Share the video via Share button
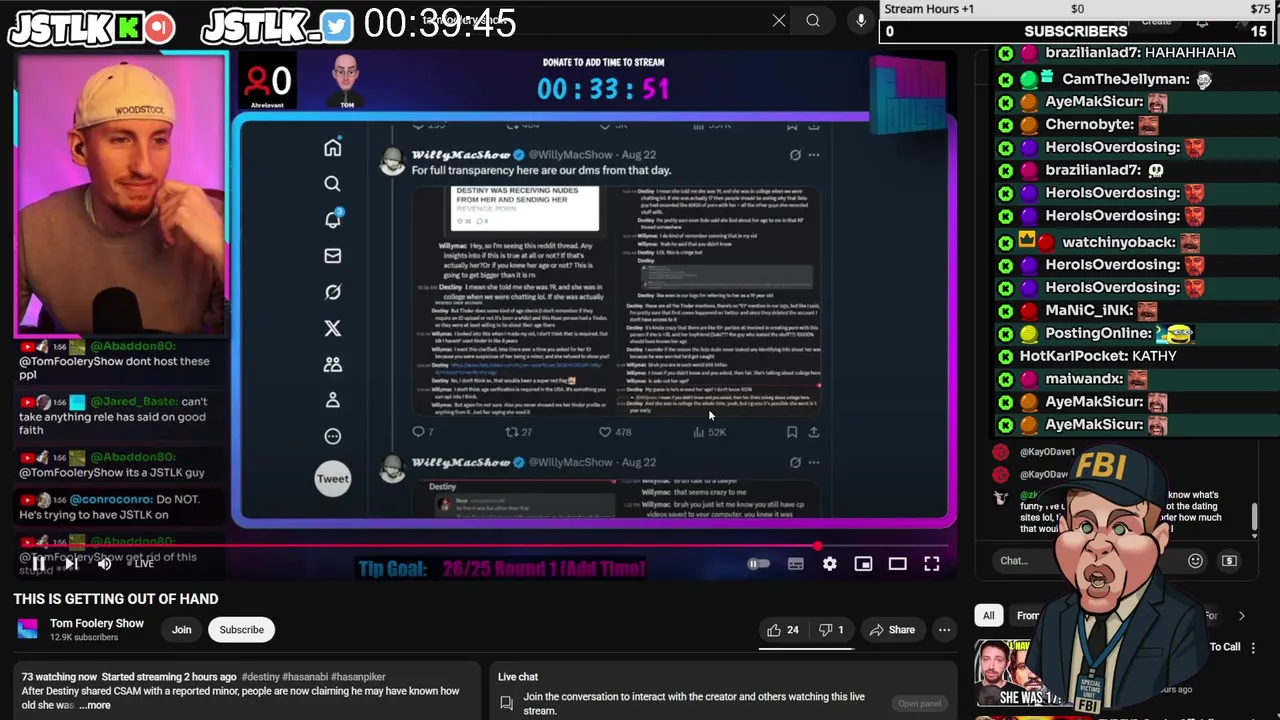 (x=892, y=630)
